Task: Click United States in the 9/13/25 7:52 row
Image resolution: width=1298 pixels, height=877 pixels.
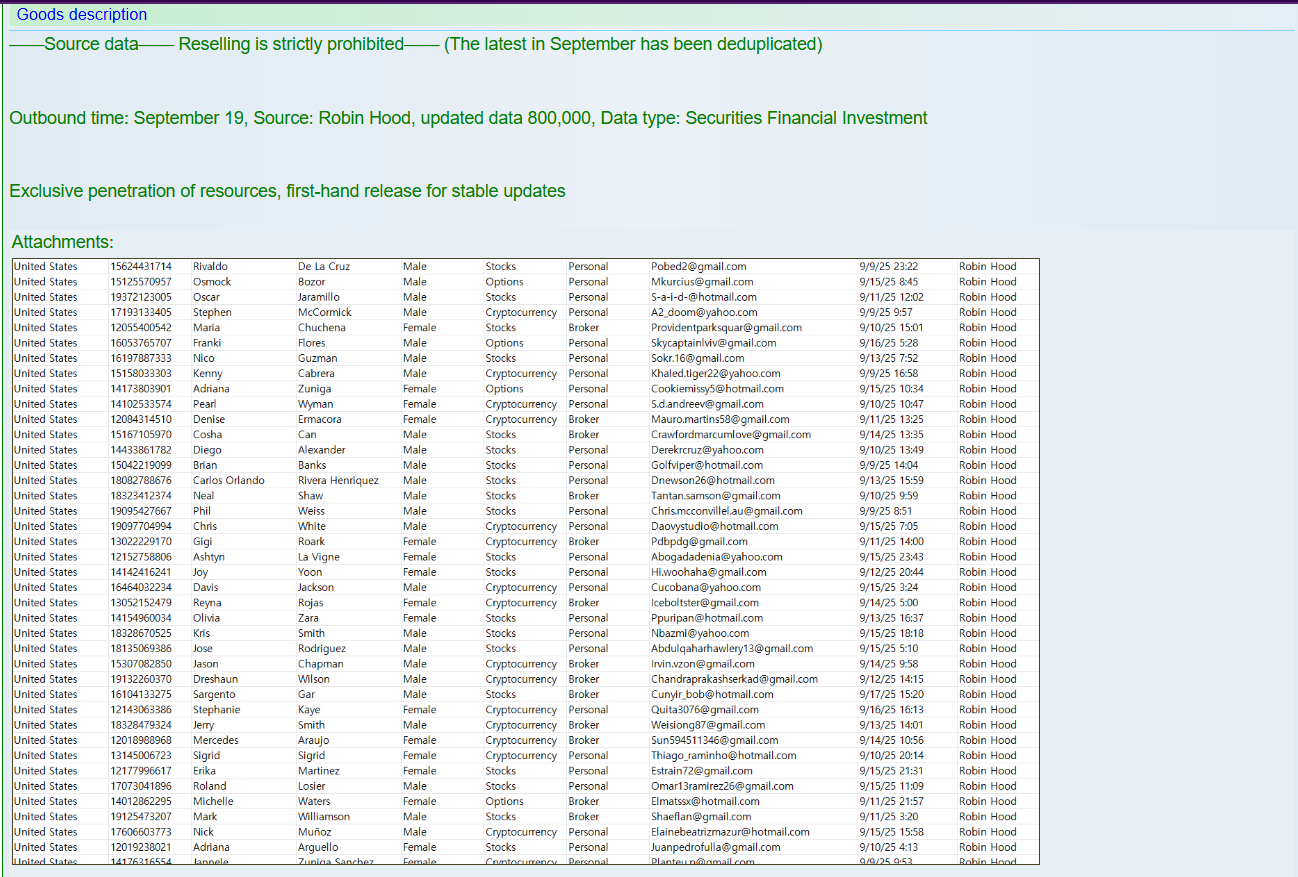Action: pyautogui.click(x=45, y=358)
